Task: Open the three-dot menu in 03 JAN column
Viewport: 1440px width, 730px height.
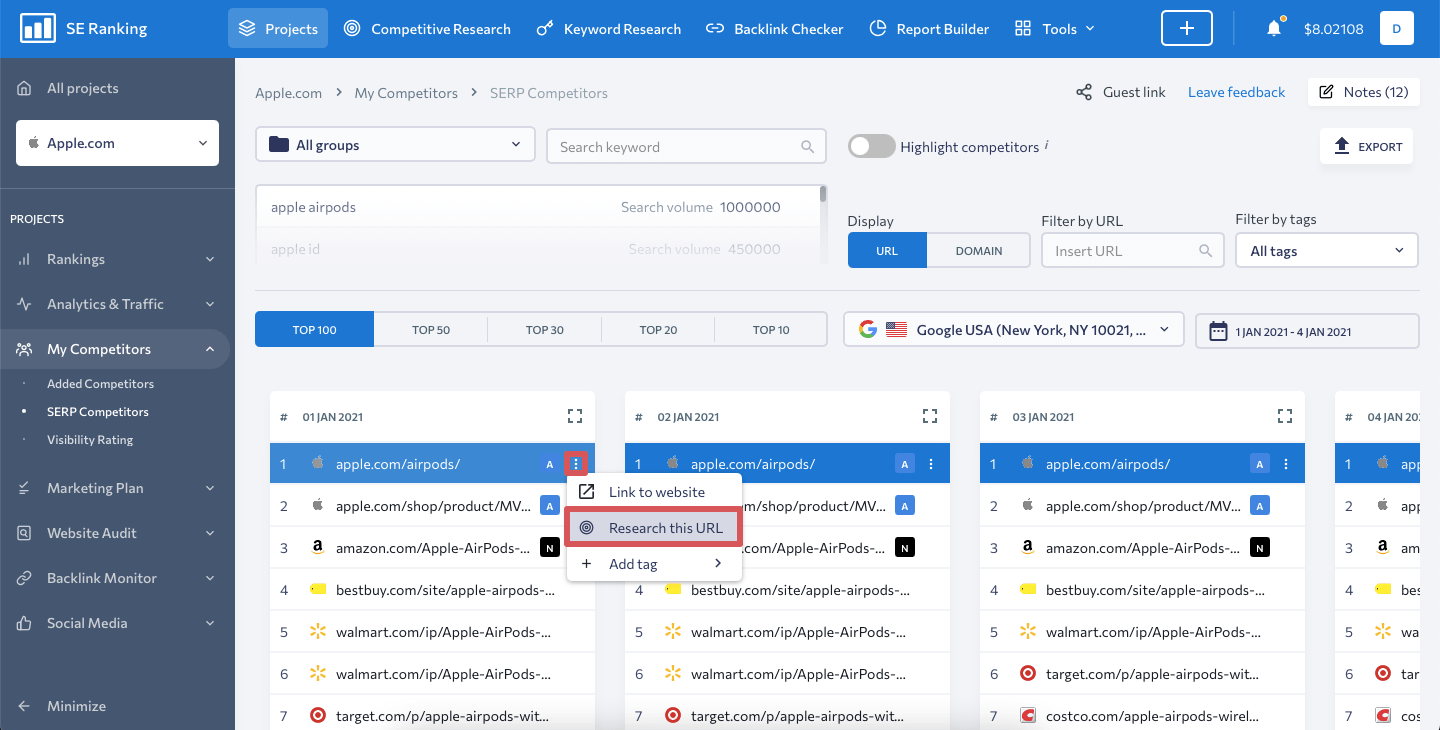Action: pyautogui.click(x=1286, y=464)
